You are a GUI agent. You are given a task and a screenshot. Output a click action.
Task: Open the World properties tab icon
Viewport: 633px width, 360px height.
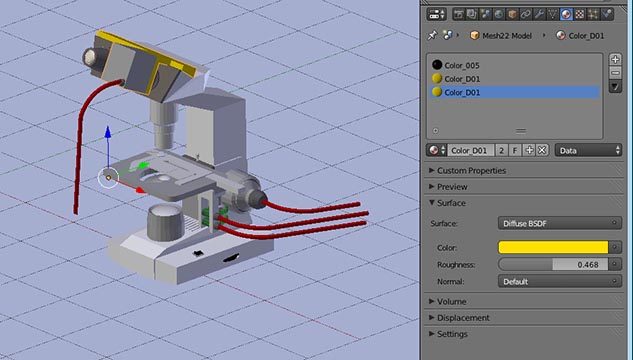[499, 15]
